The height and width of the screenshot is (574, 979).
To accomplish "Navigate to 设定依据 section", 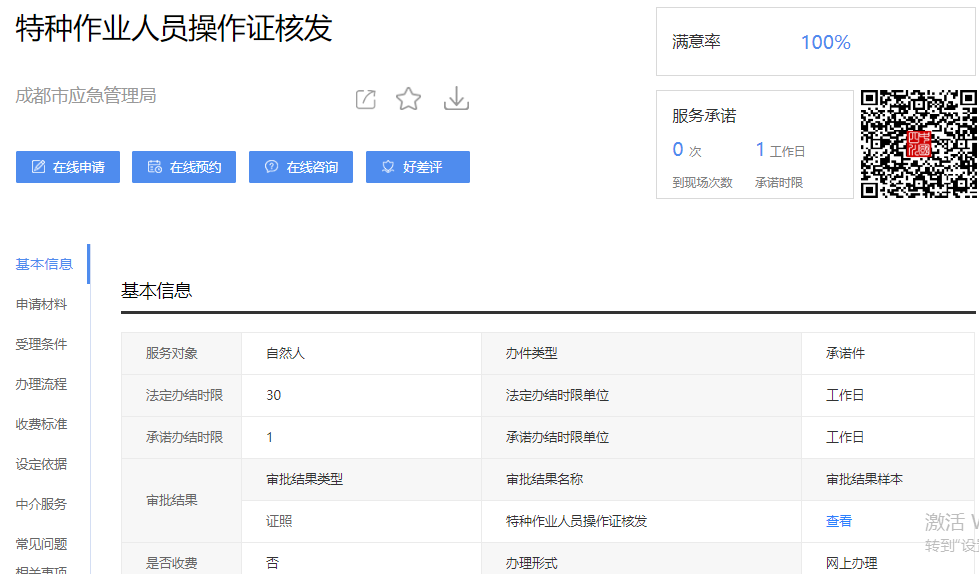I will coord(42,464).
